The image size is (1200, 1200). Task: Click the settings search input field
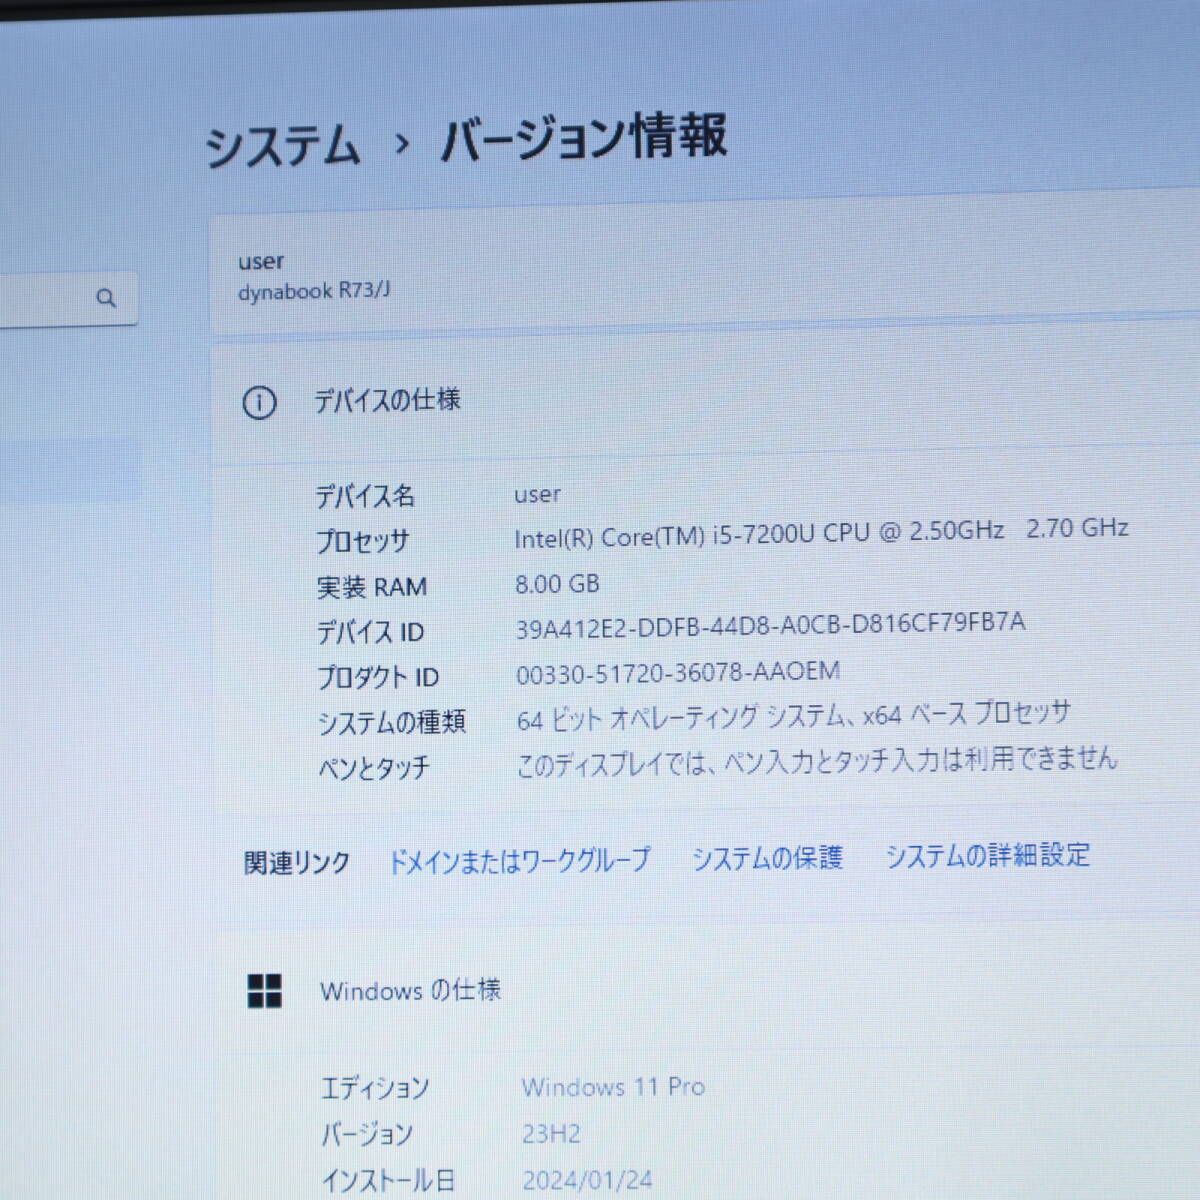pos(68,298)
